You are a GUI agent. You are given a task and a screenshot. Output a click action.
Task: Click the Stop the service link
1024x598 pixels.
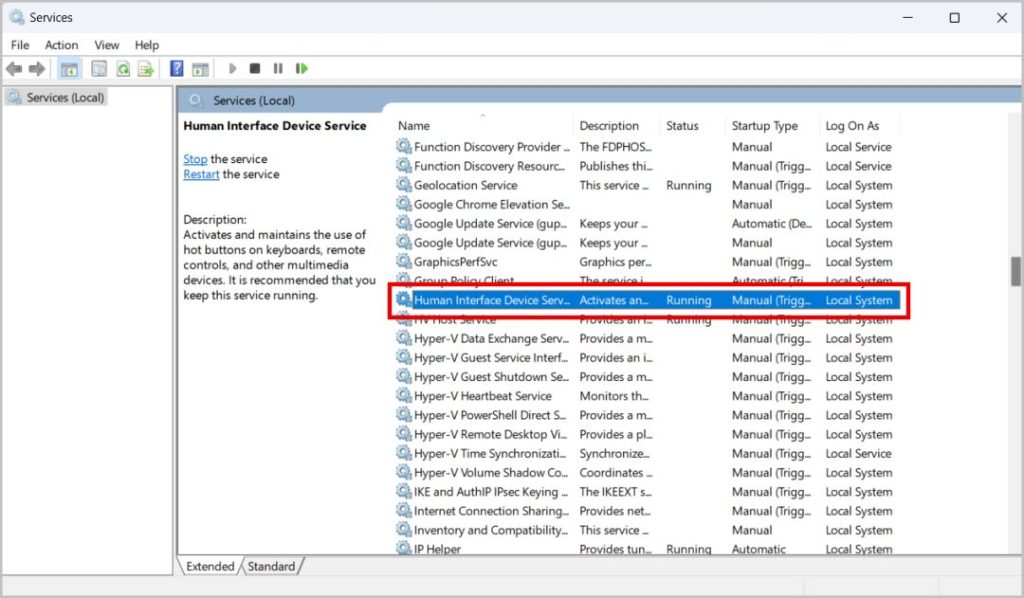(195, 159)
